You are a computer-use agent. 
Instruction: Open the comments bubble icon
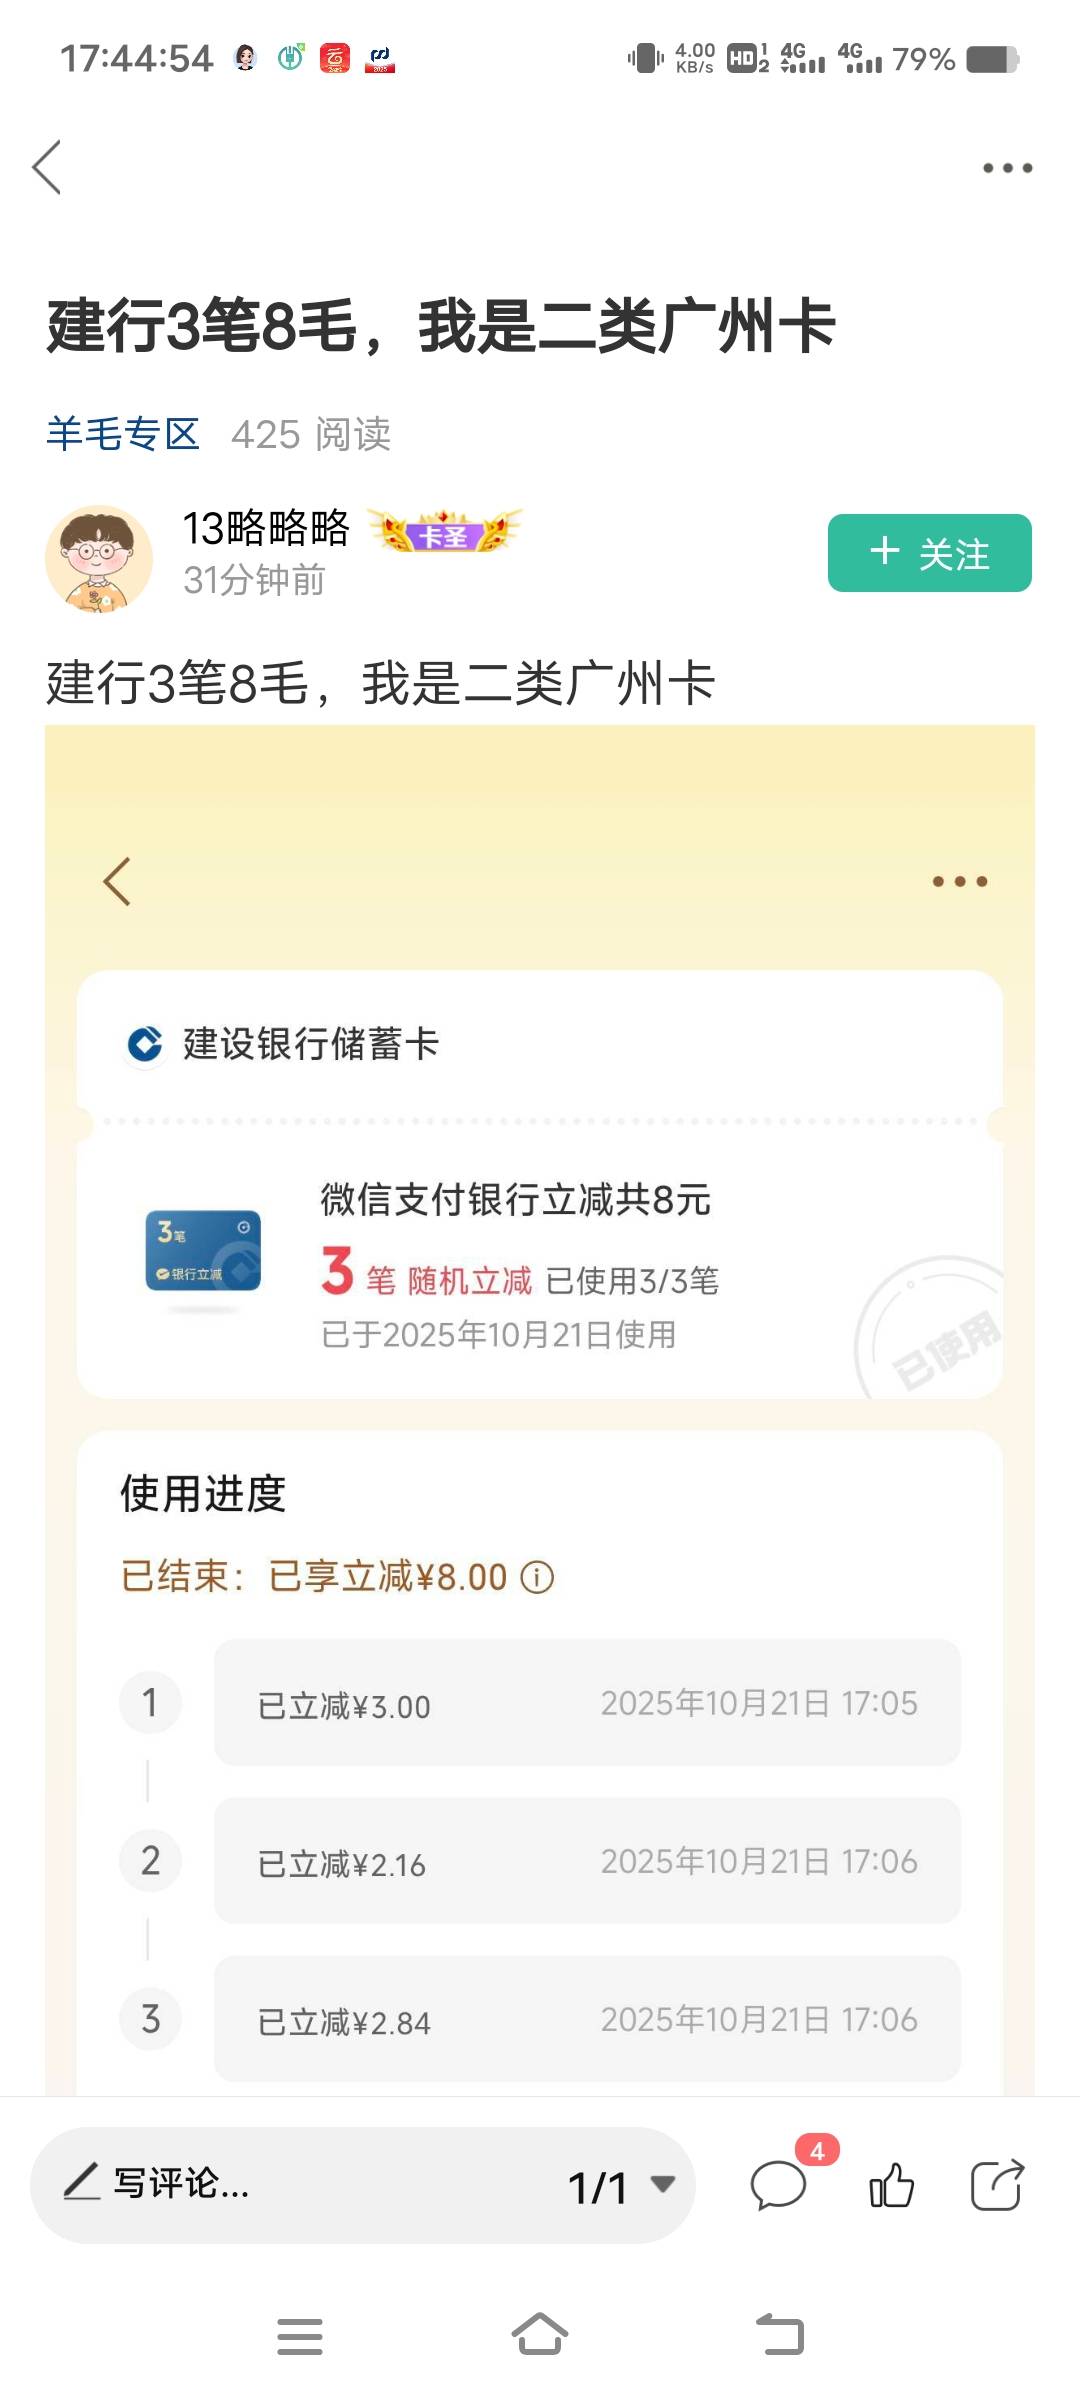click(x=779, y=2185)
